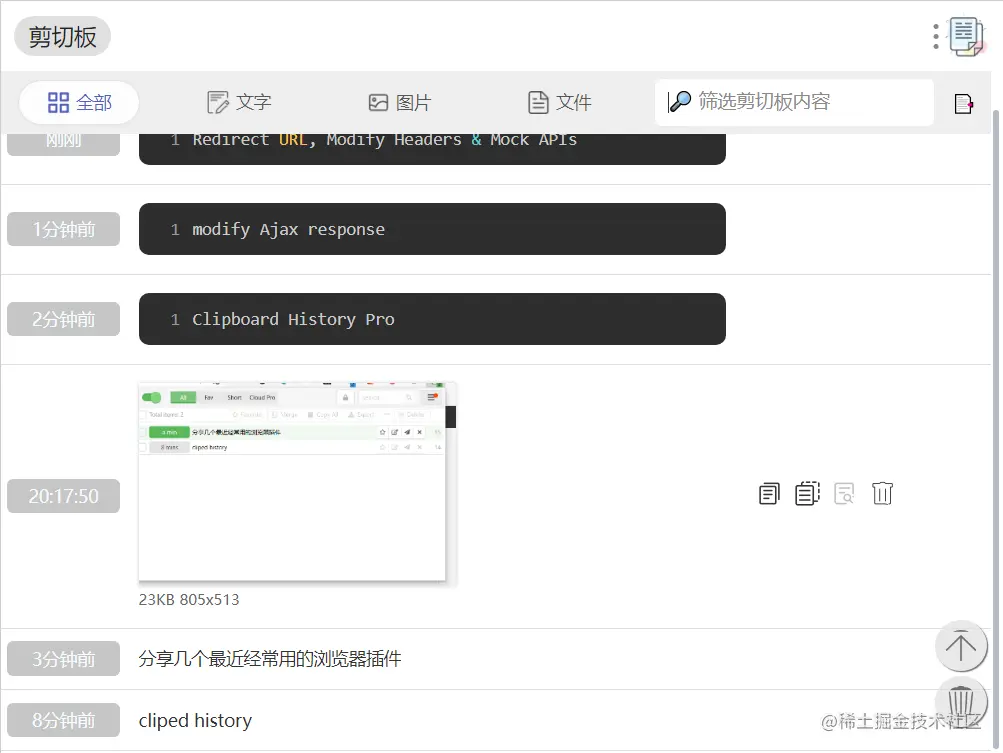The height and width of the screenshot is (753, 1003).
Task: Click the 剪切板 title badge
Action: pos(62,36)
